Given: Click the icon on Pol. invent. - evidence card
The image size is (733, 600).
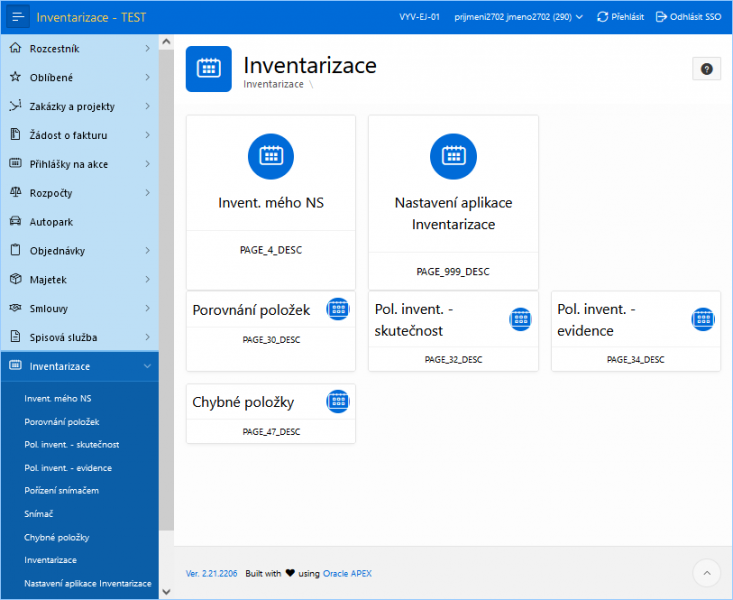Looking at the screenshot, I should (x=703, y=319).
